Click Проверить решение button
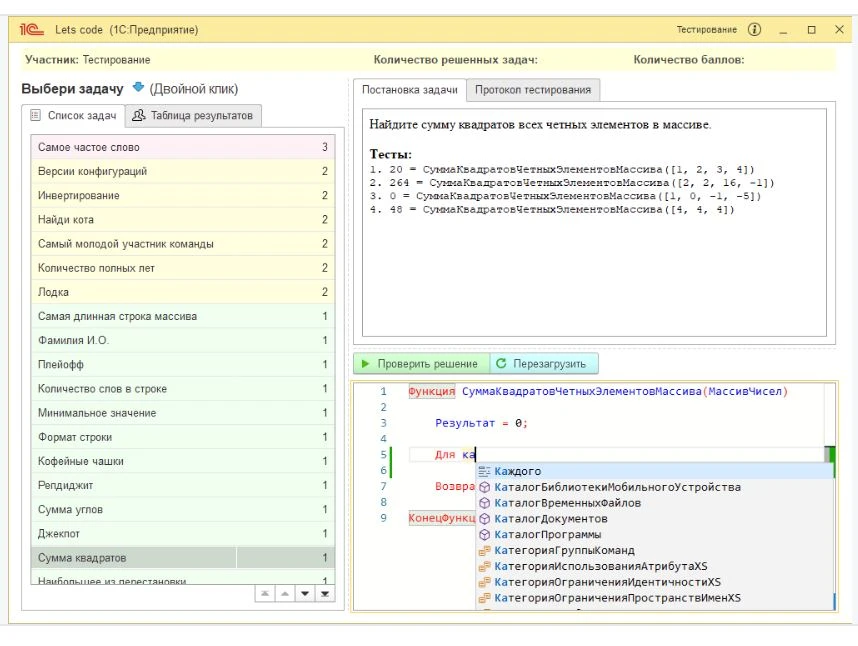The image size is (858, 646). [x=421, y=364]
